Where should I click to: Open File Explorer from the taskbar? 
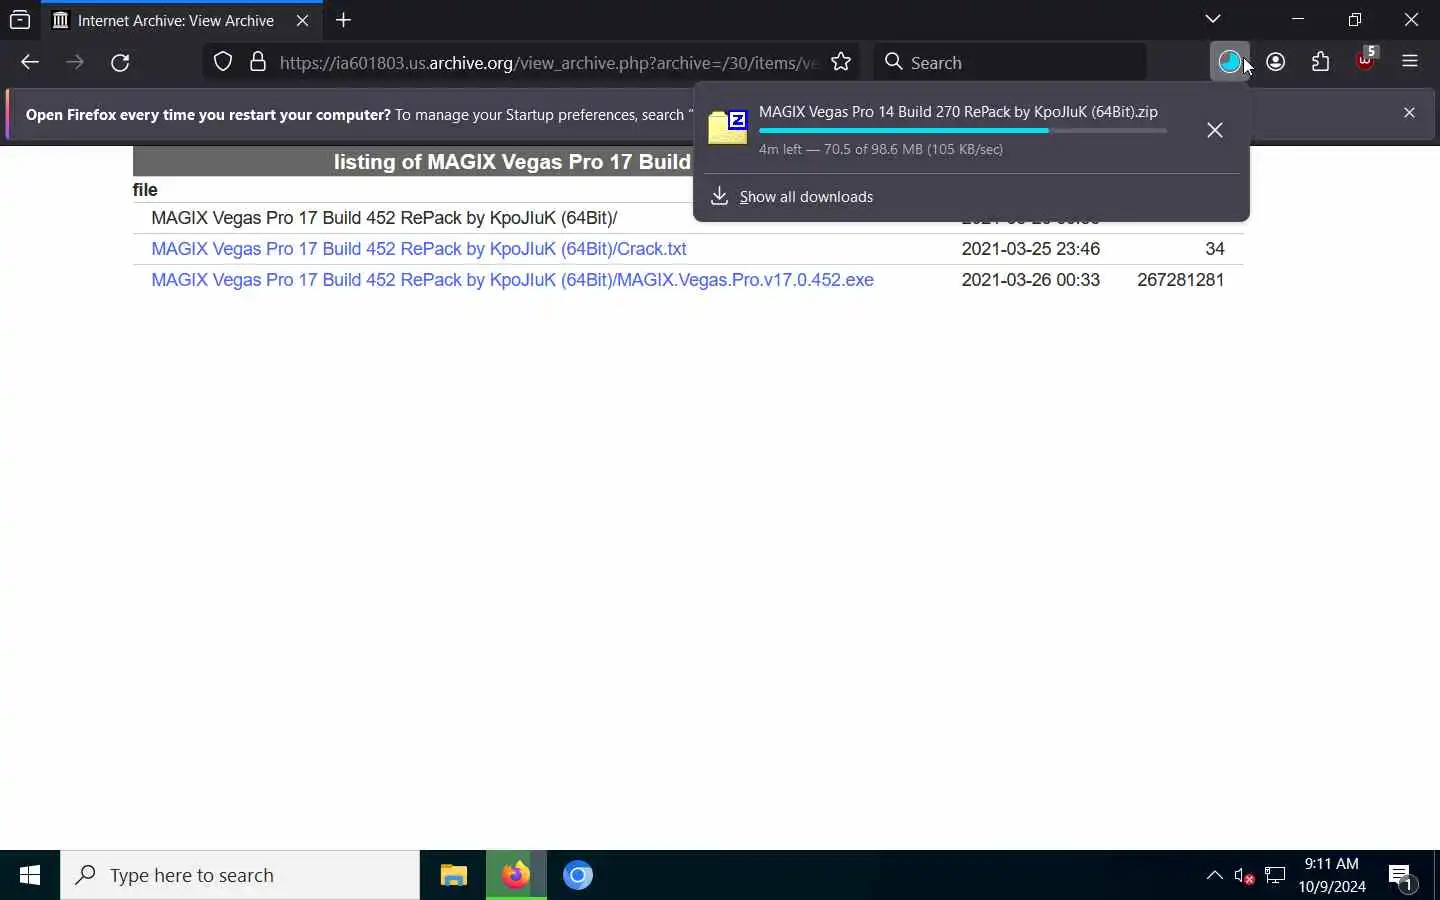[x=454, y=875]
